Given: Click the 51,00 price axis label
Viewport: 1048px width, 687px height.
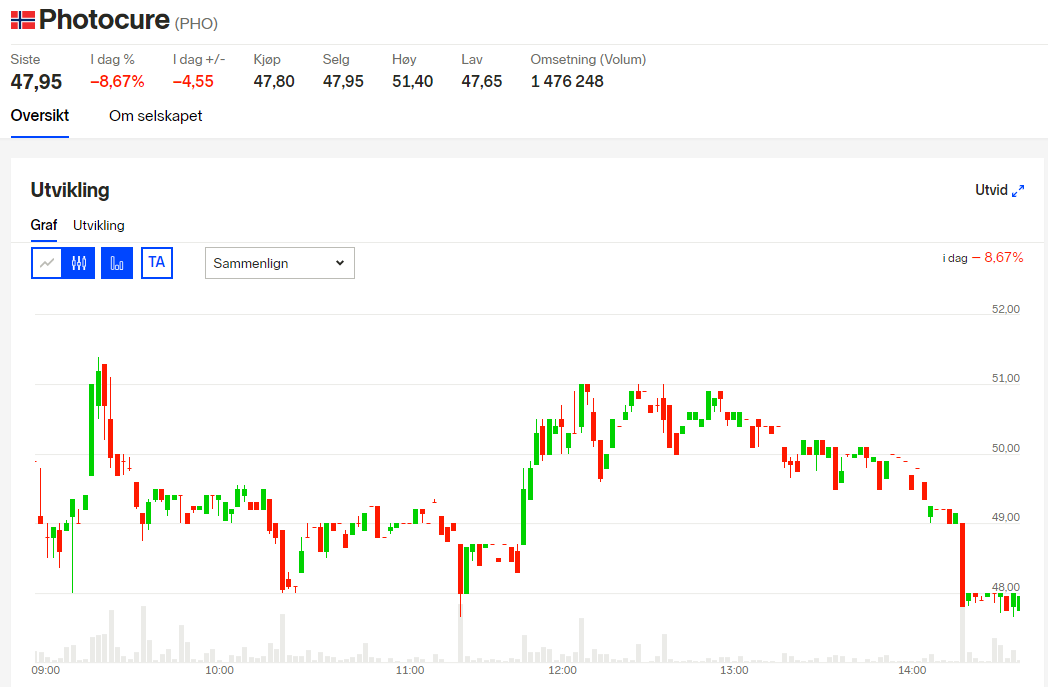Looking at the screenshot, I should (x=1006, y=378).
